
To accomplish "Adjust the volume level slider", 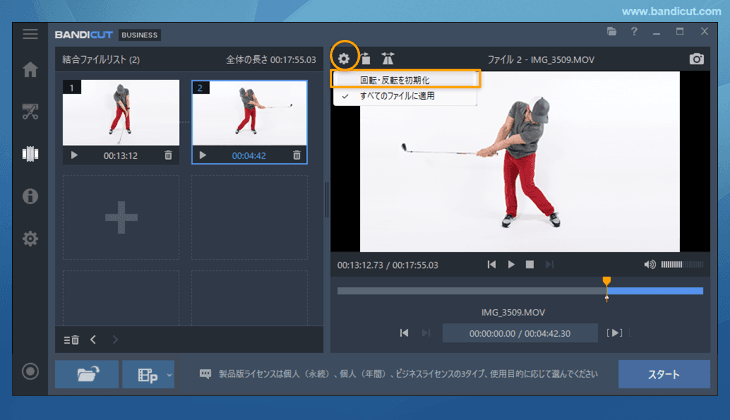I will pos(682,264).
